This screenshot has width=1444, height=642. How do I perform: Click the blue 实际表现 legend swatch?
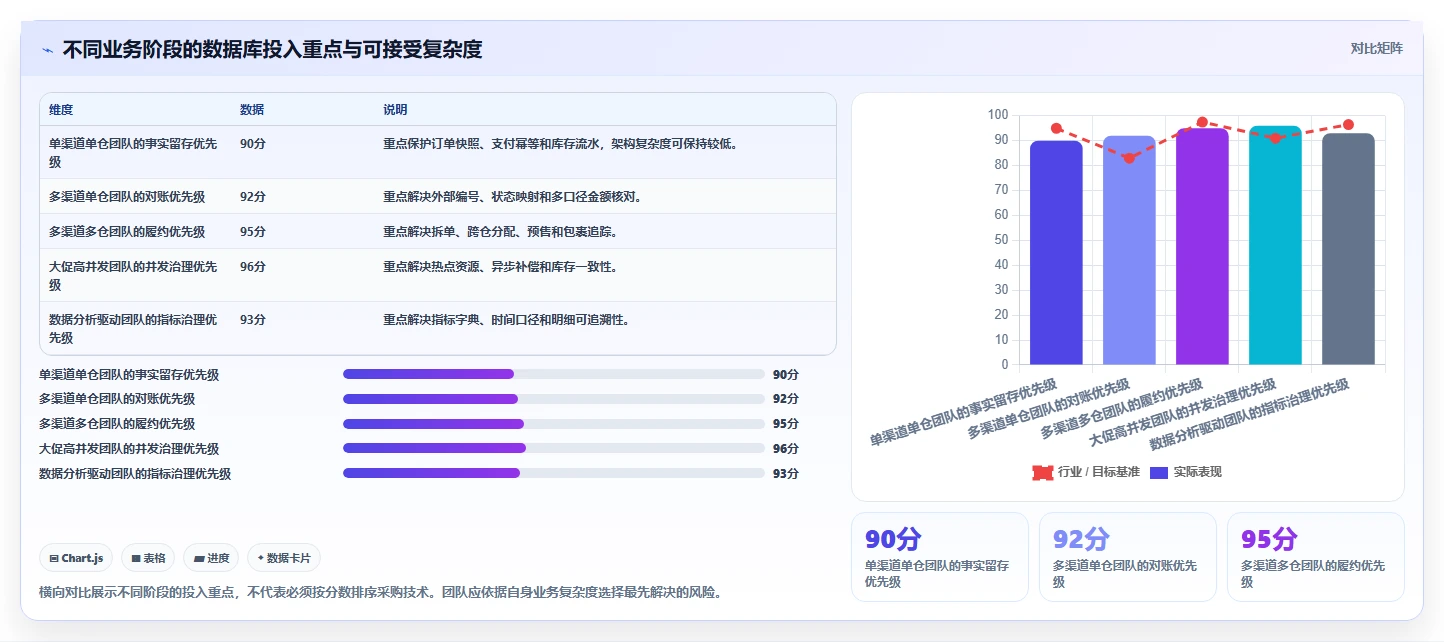coord(1159,472)
